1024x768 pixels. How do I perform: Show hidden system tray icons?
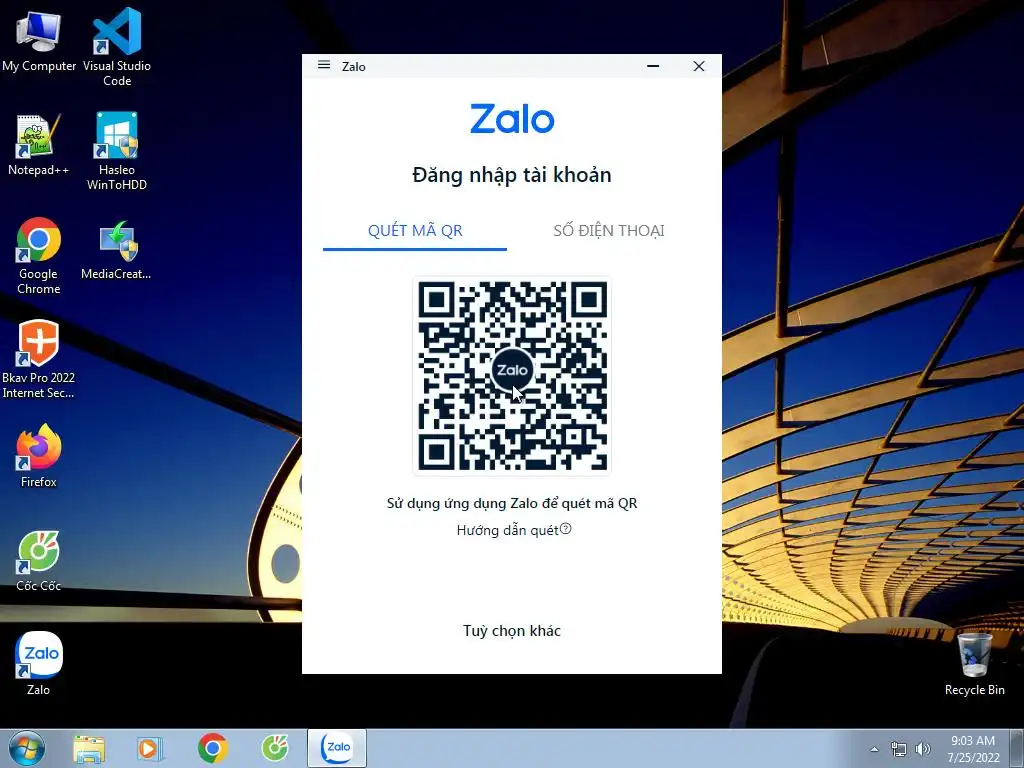(x=874, y=749)
